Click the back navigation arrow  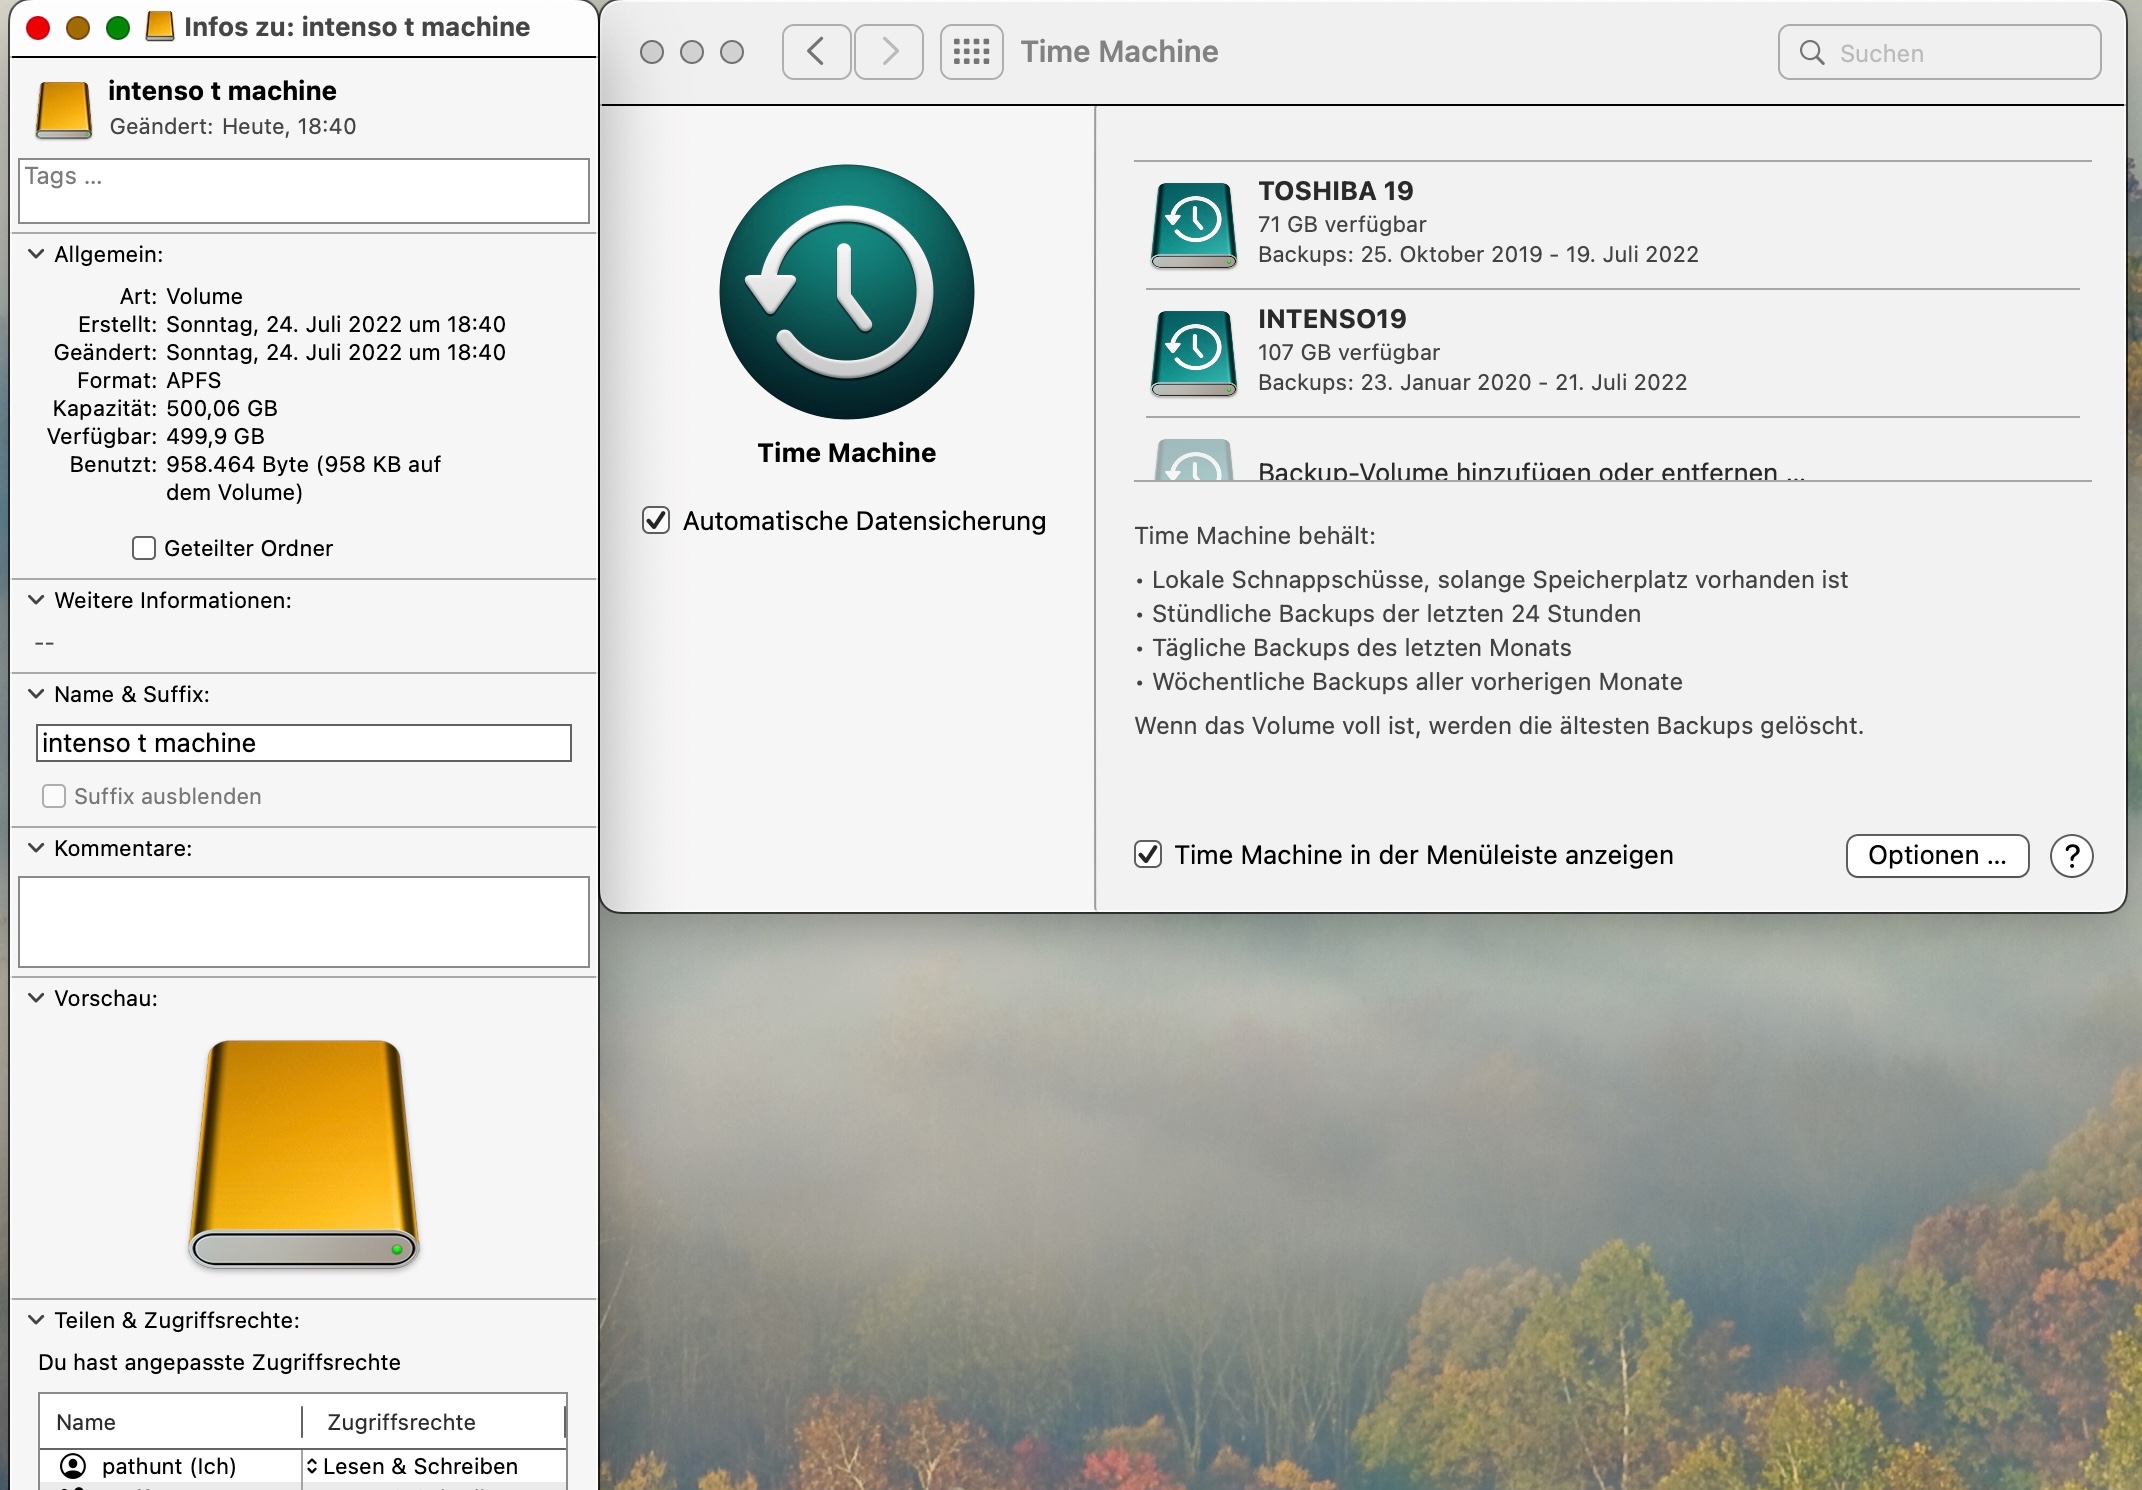[x=816, y=52]
